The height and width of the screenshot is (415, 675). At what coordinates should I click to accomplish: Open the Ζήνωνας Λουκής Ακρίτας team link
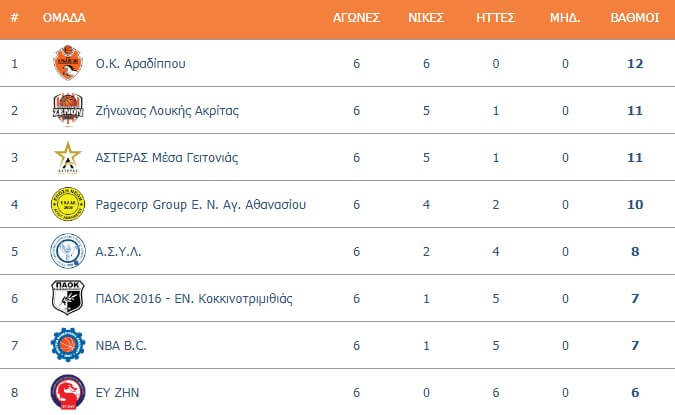[x=167, y=111]
